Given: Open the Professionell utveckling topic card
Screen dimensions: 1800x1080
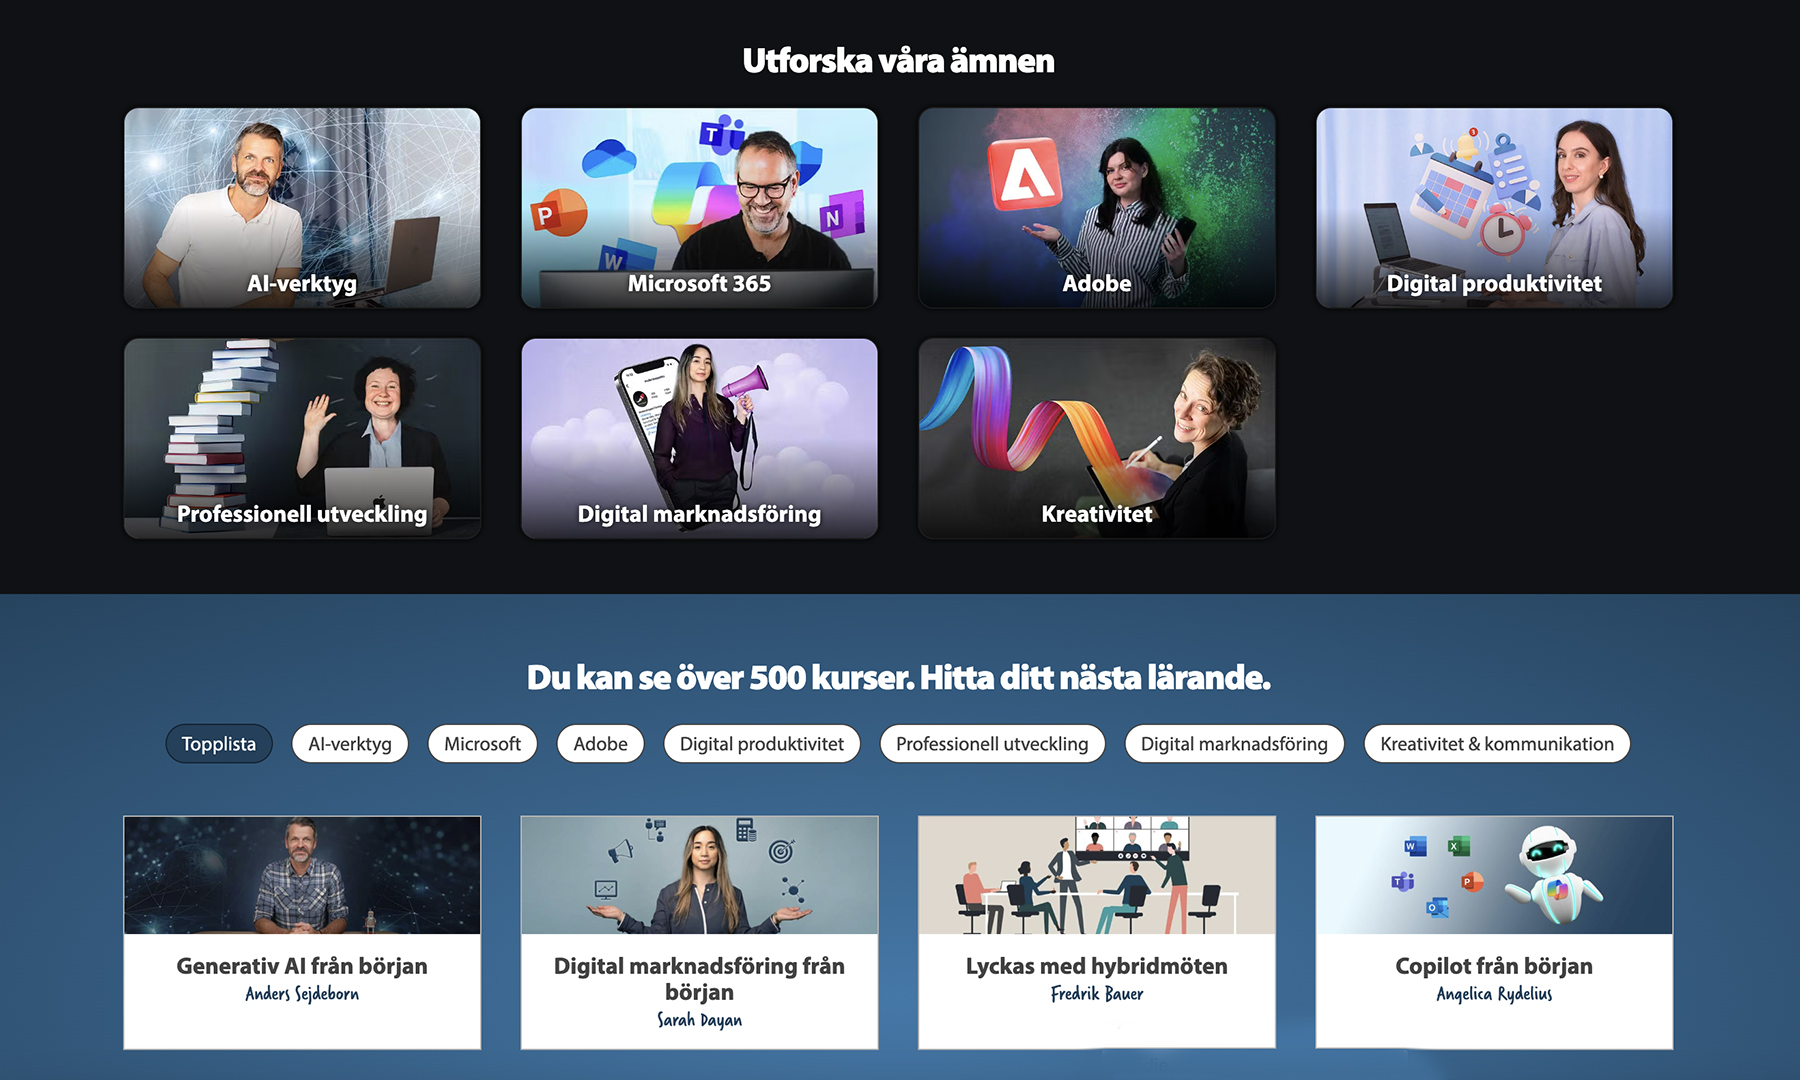Looking at the screenshot, I should tap(302, 438).
